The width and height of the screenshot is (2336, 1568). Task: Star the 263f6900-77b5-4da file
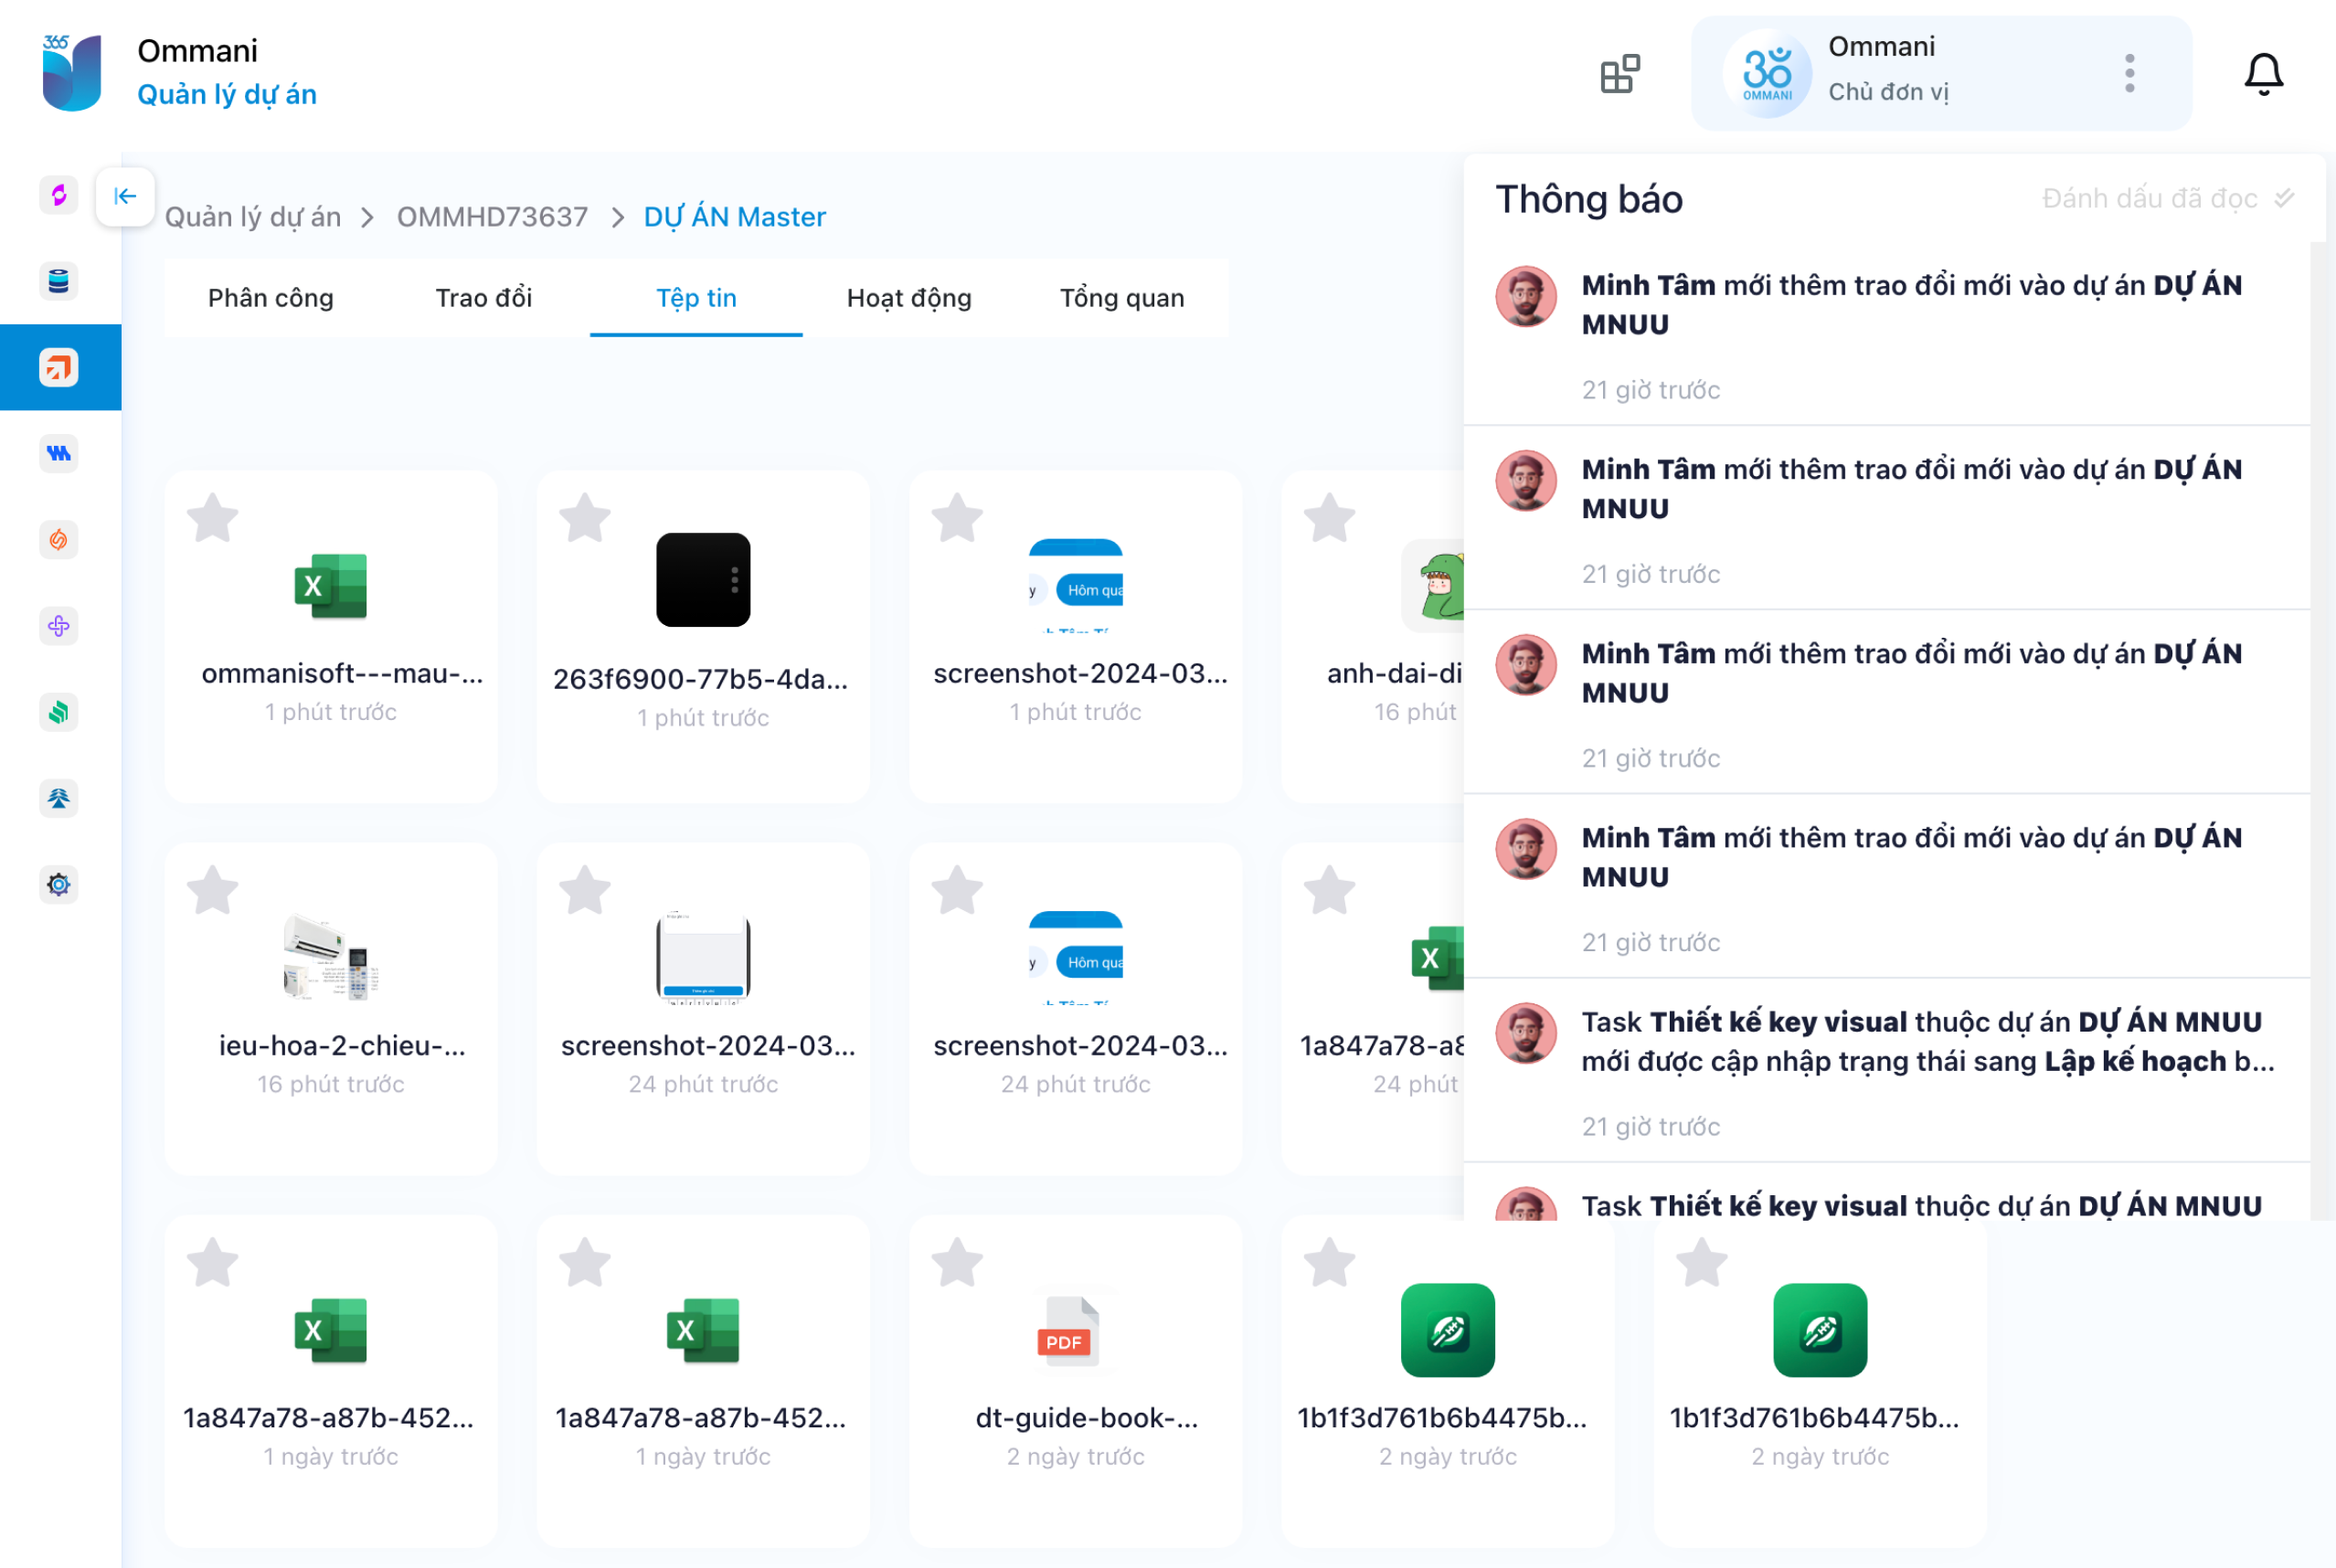[585, 518]
